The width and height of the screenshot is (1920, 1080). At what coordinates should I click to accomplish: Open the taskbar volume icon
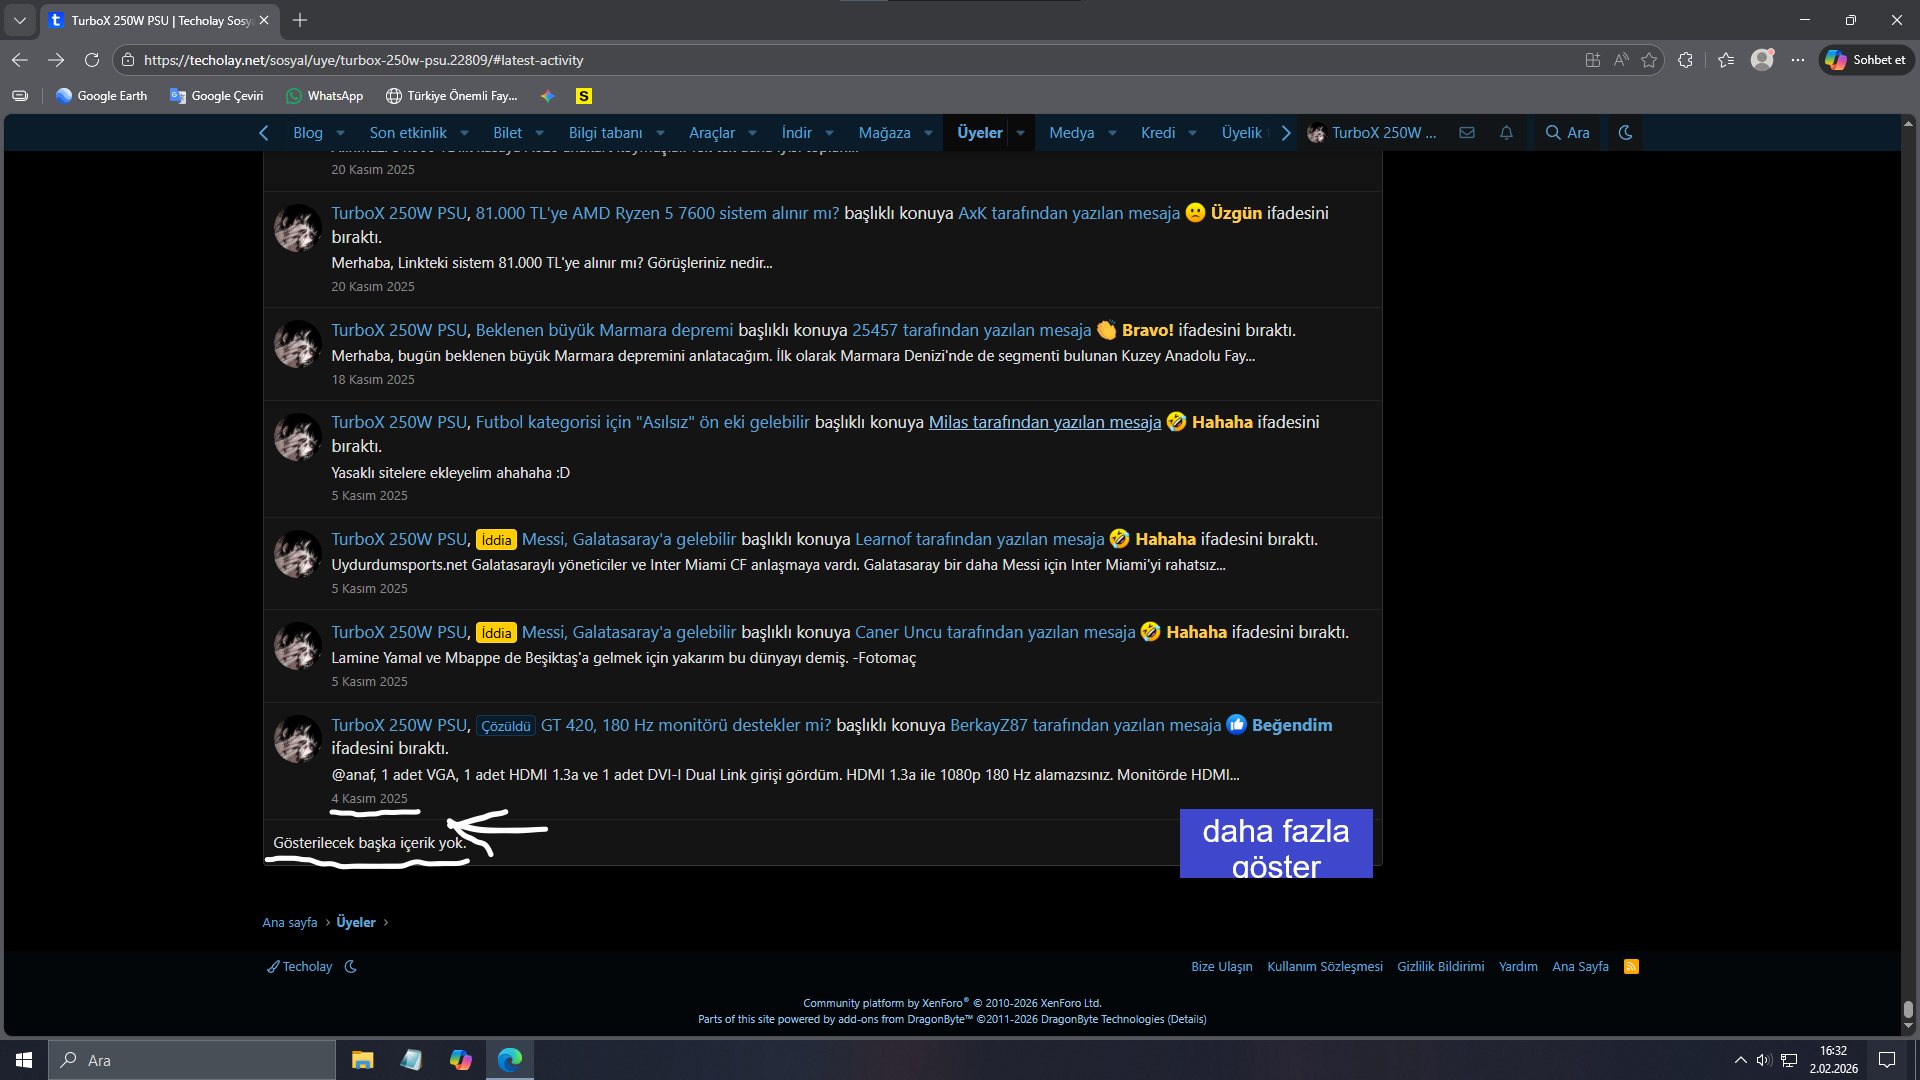[1764, 1060]
